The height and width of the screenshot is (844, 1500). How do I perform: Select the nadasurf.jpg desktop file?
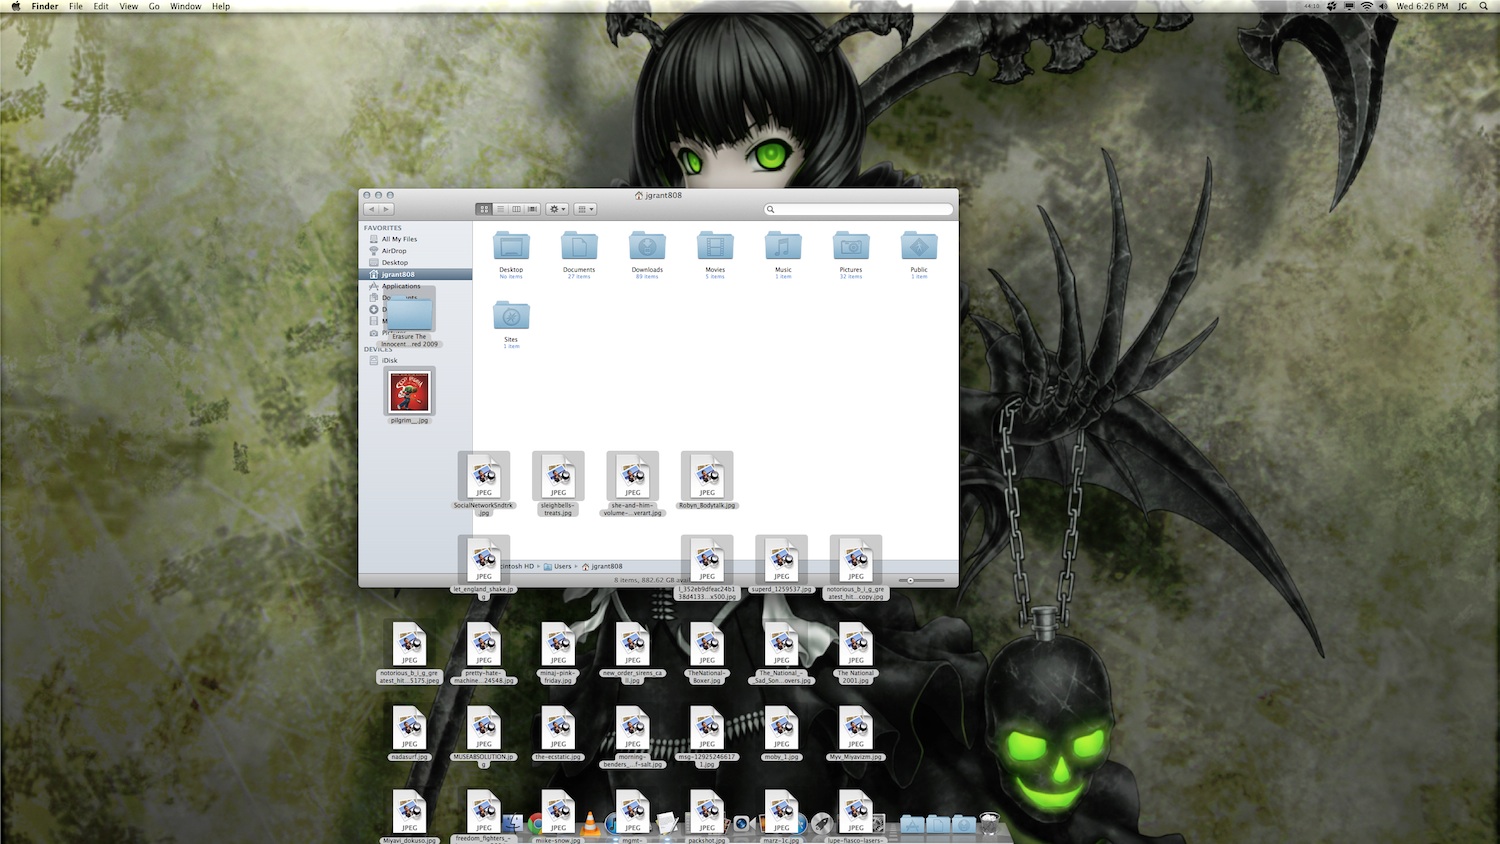(409, 728)
